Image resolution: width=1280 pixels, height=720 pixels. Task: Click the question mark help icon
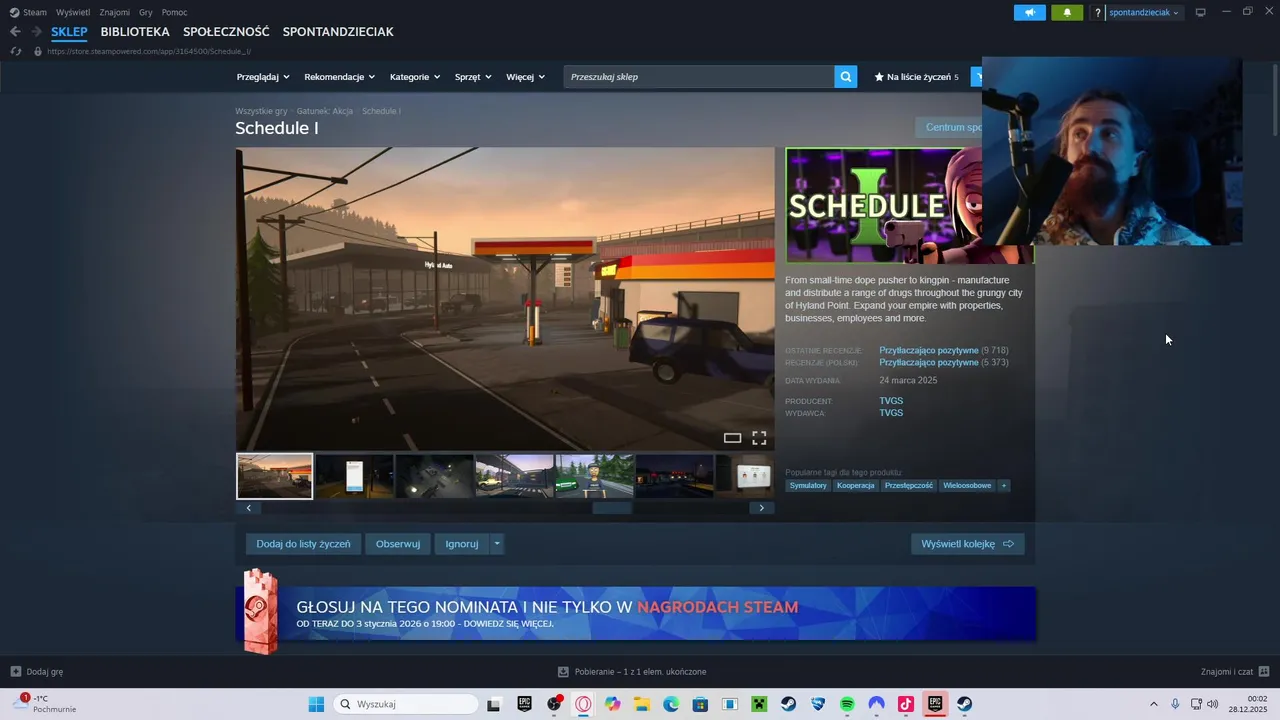point(1097,13)
